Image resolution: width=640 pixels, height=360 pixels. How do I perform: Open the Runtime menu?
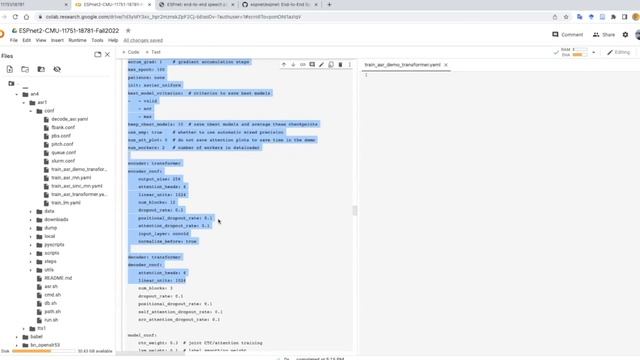click(78, 40)
